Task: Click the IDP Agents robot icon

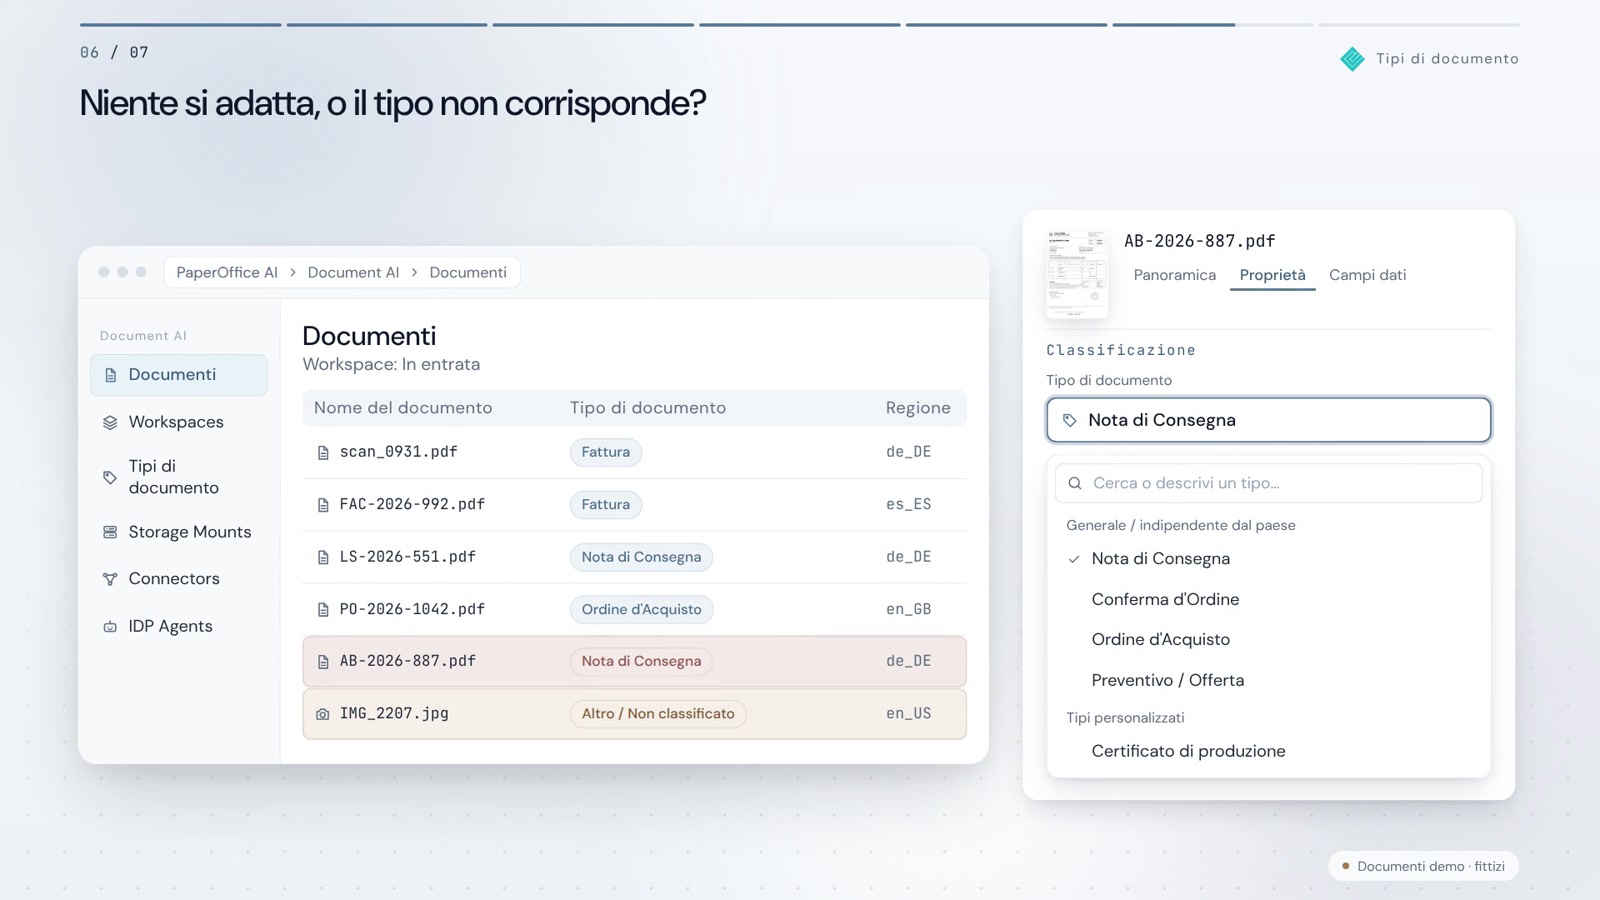Action: [x=110, y=627]
